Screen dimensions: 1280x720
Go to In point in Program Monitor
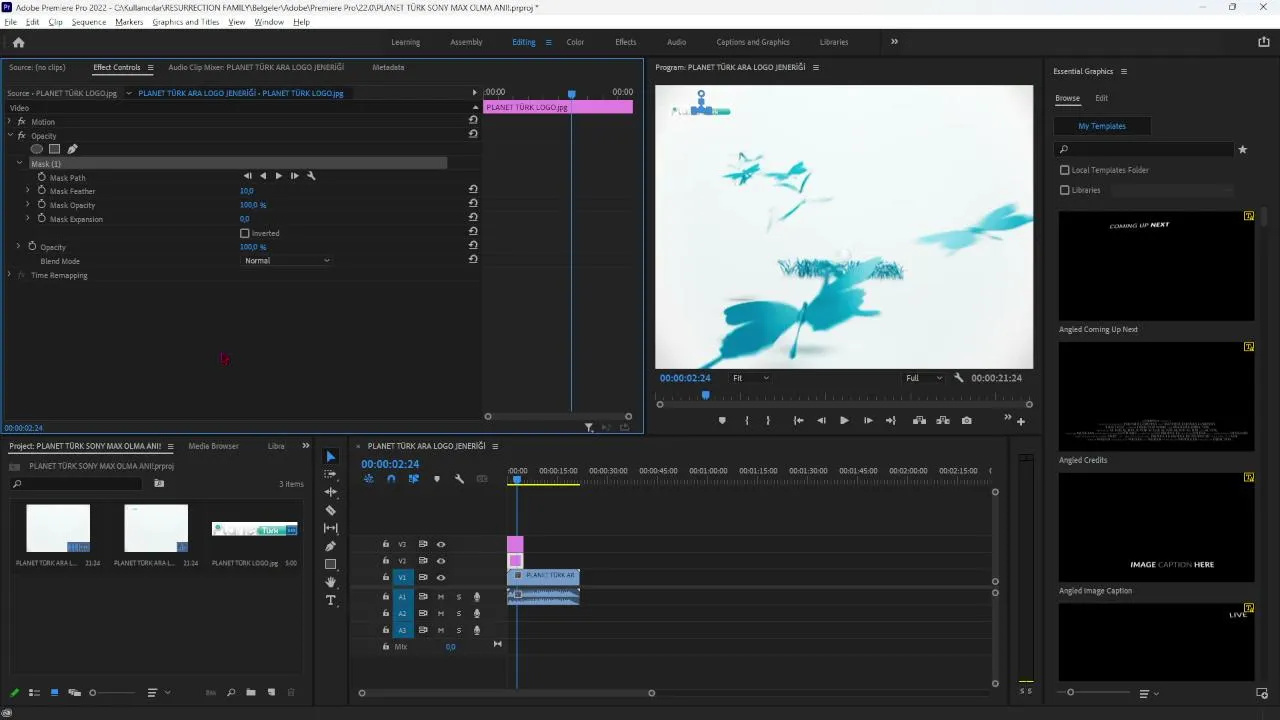[x=798, y=420]
